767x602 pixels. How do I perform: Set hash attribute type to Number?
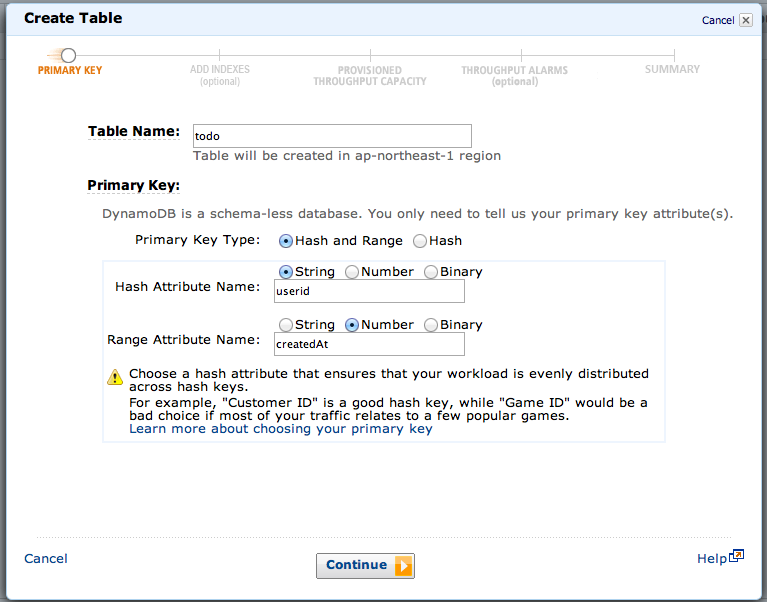[352, 272]
